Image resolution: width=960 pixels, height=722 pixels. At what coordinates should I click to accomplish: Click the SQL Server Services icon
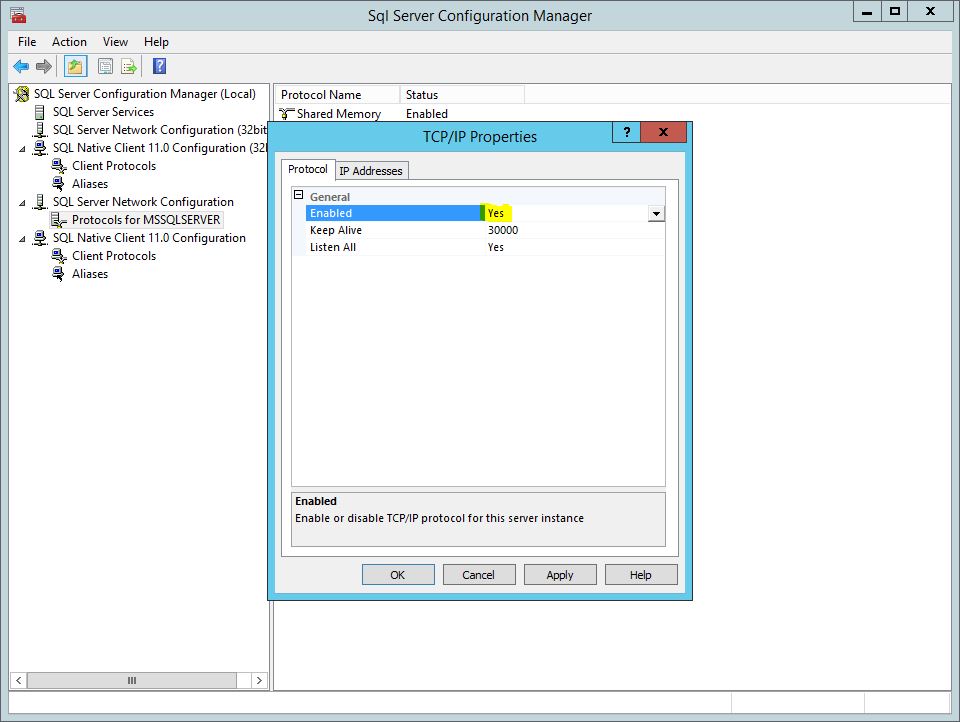[x=40, y=112]
